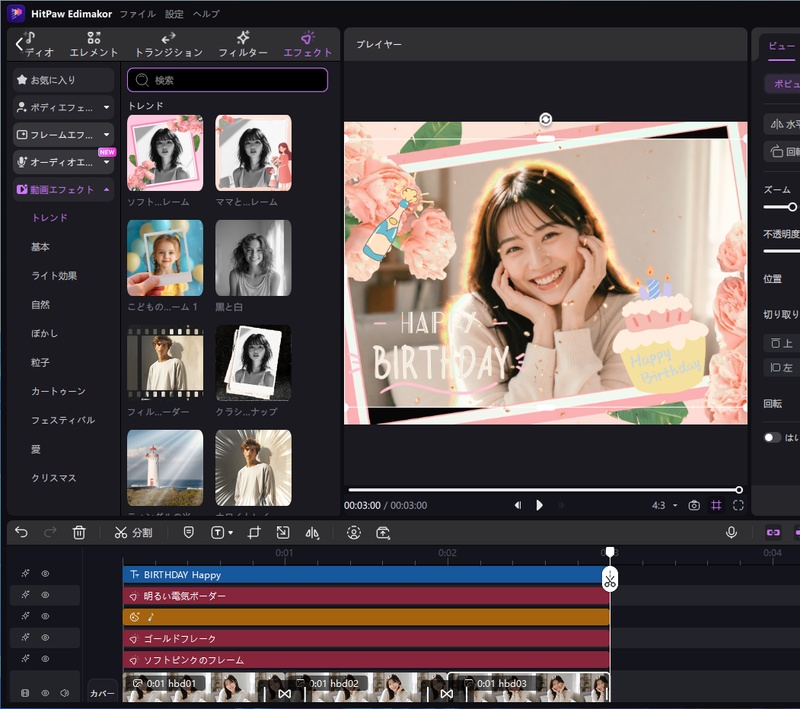
Task: Collapse 動画エフェクト category
Action: [63, 190]
